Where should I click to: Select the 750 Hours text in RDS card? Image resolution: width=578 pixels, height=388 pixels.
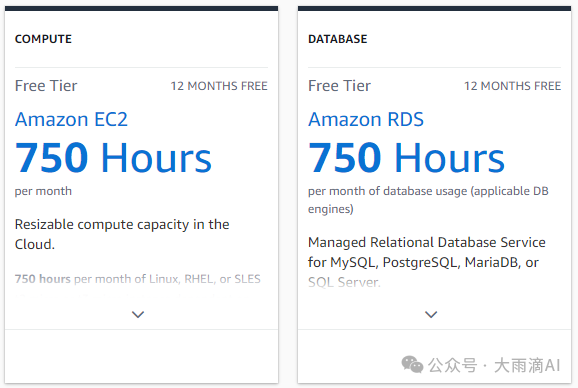pos(406,158)
